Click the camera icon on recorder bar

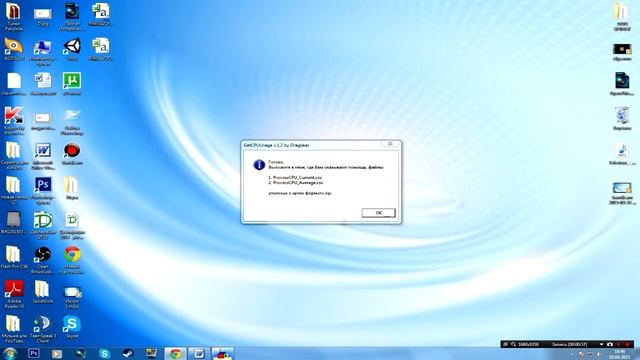point(610,344)
